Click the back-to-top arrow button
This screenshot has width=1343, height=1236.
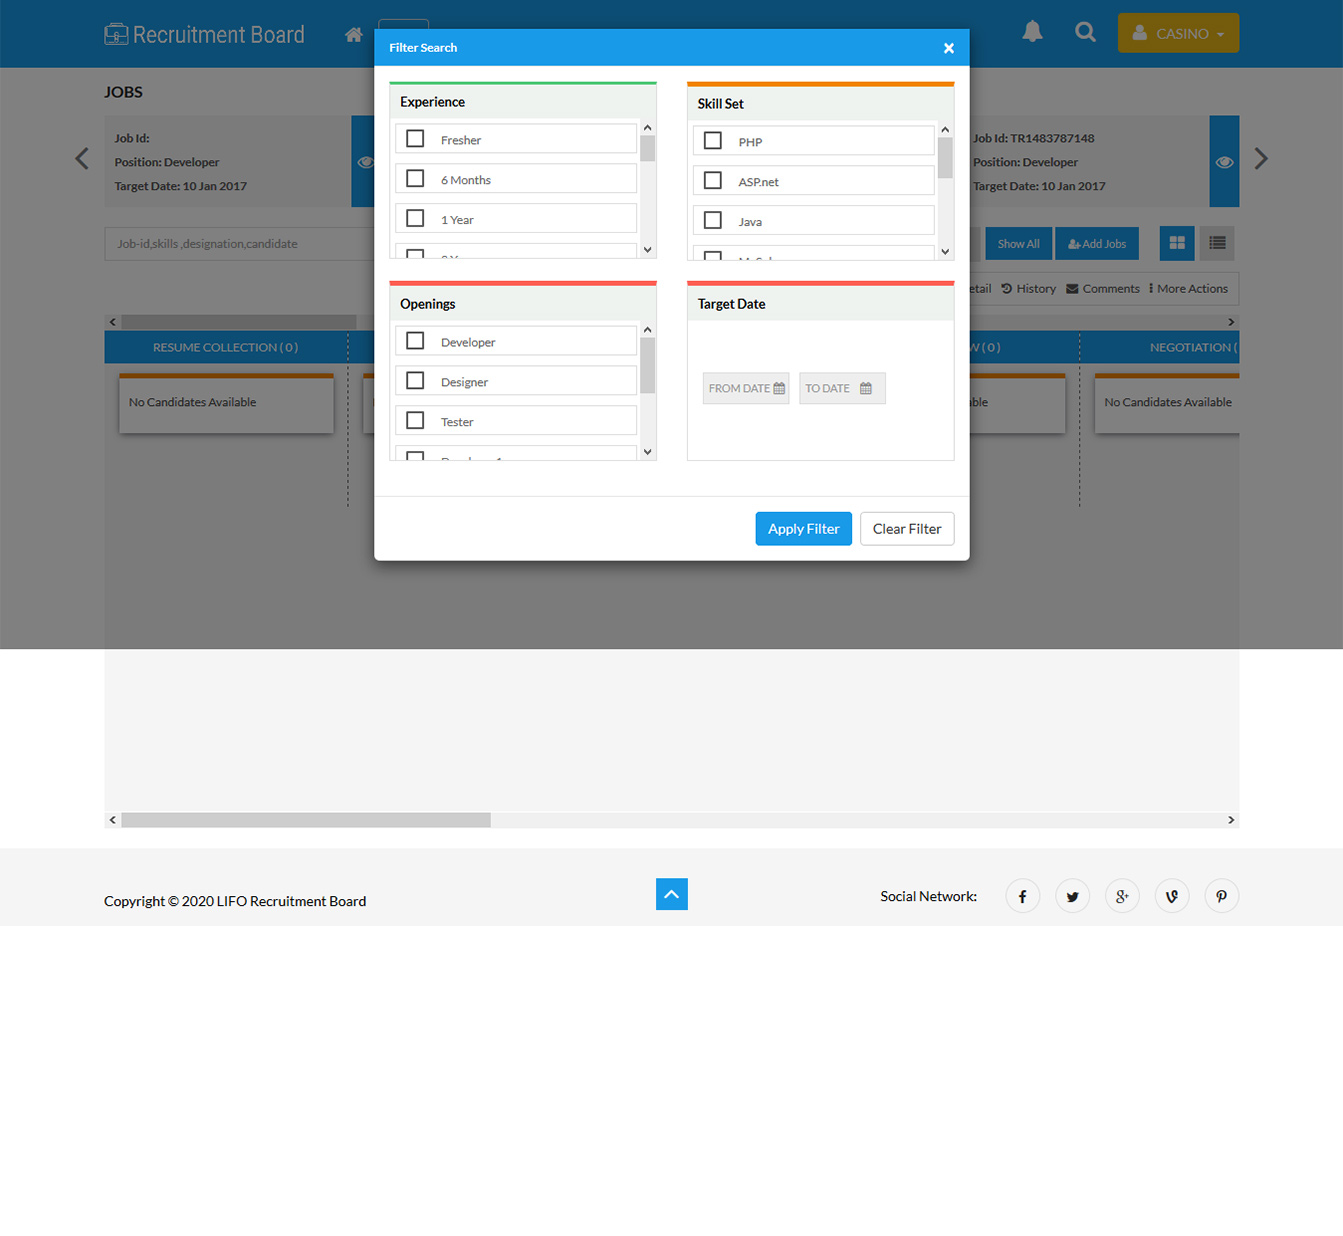click(672, 894)
